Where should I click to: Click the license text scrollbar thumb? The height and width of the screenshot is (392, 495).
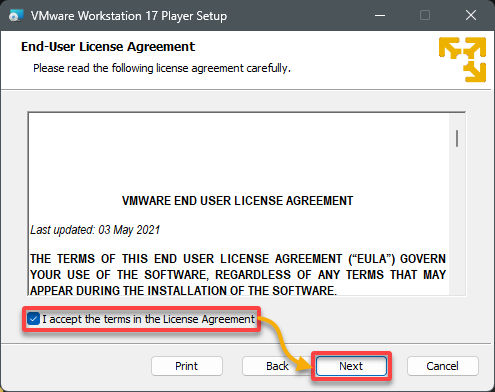[457, 138]
